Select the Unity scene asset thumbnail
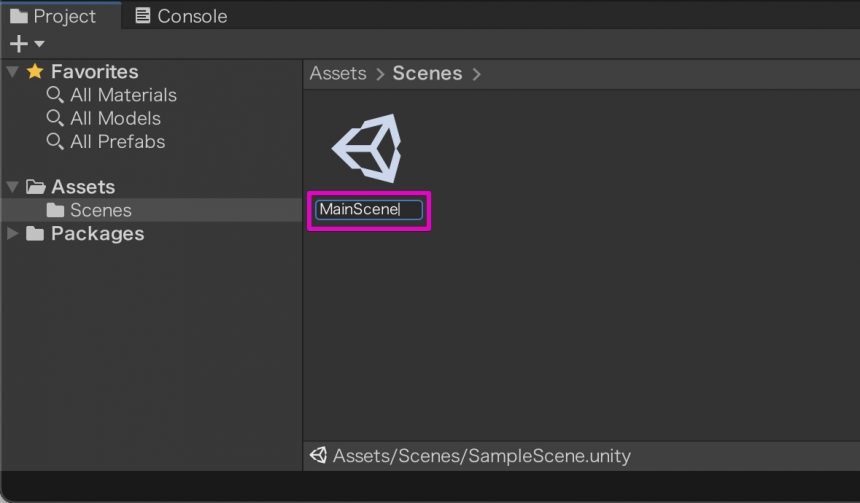The image size is (860, 503). [x=366, y=148]
